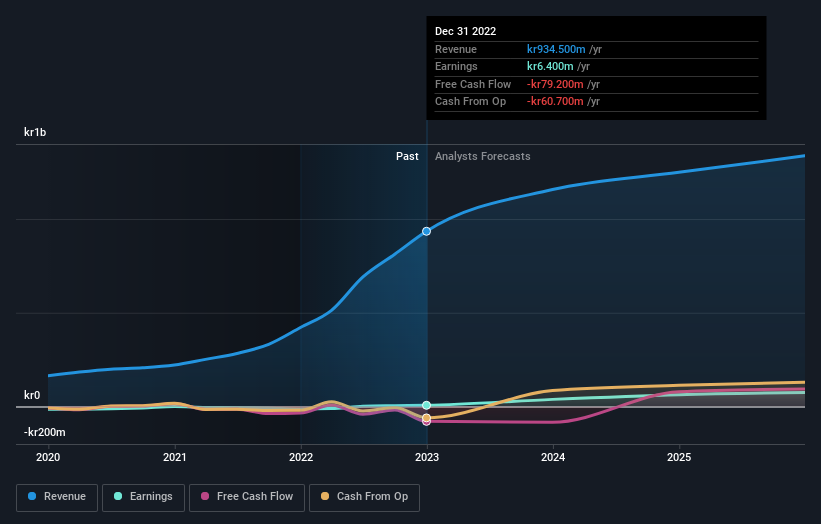This screenshot has width=821, height=524.
Task: Click the kr934.500m revenue value
Action: [x=556, y=49]
